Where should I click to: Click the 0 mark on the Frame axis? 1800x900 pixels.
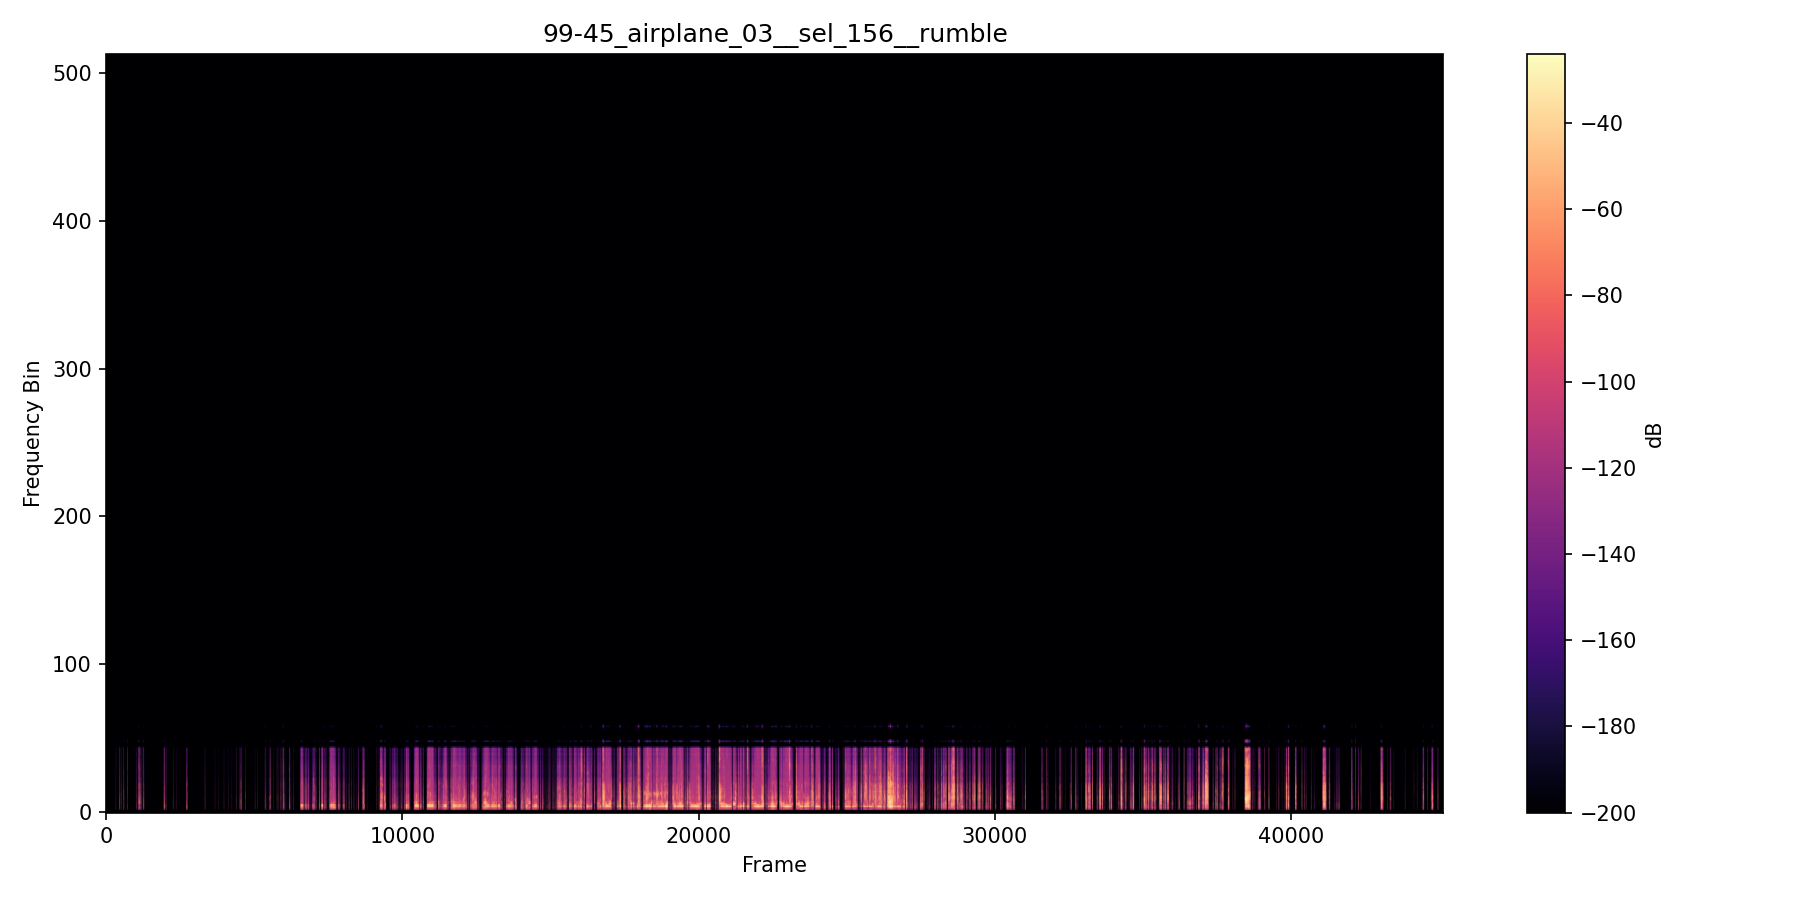(x=106, y=836)
